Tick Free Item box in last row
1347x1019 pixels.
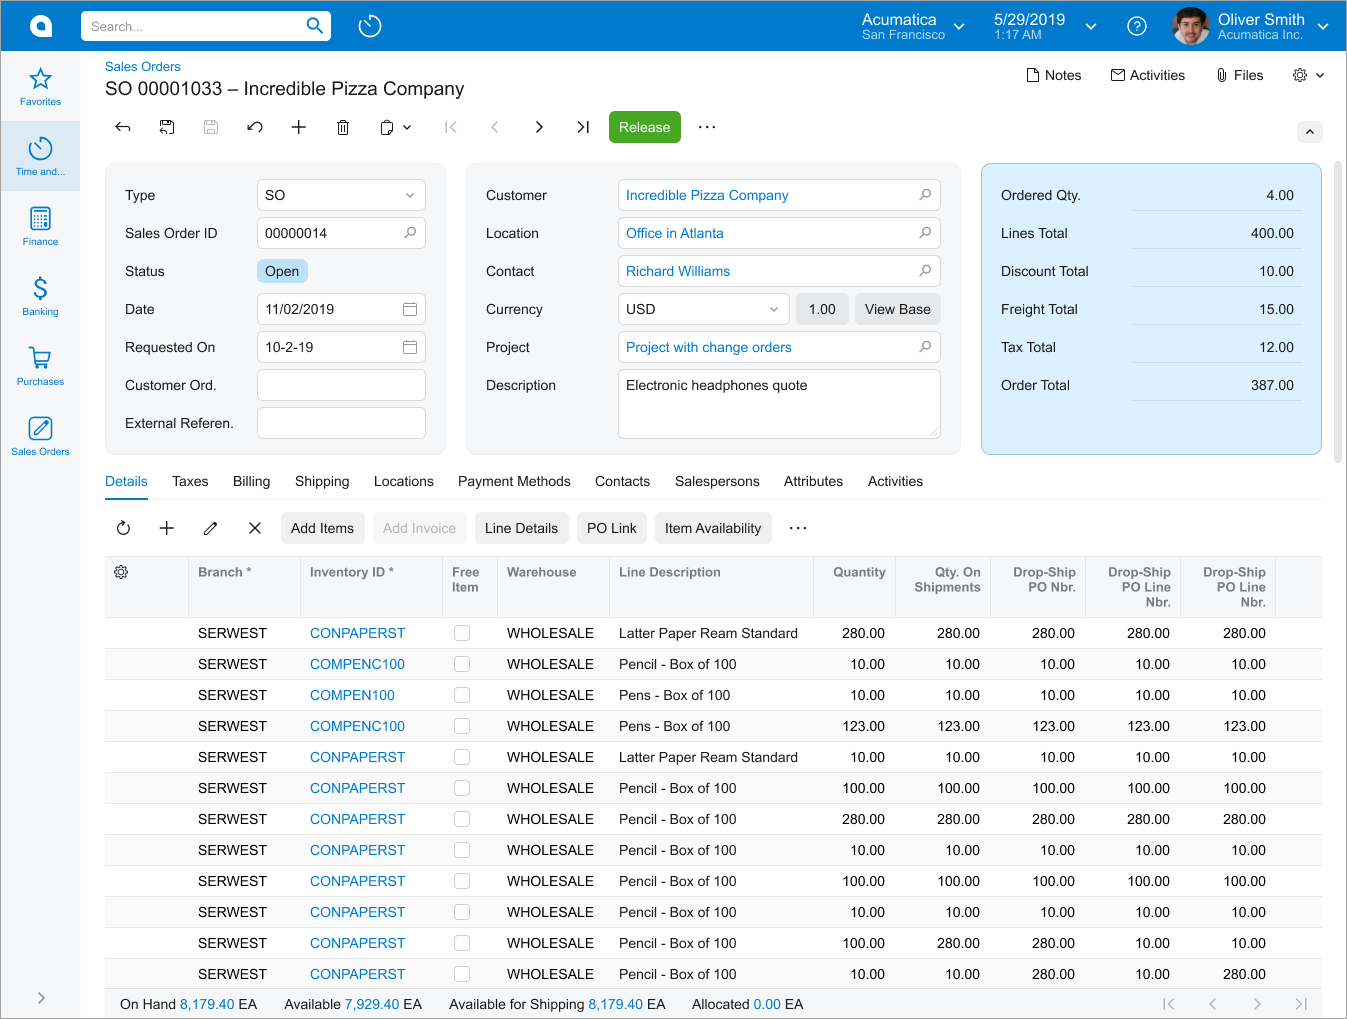(x=462, y=974)
